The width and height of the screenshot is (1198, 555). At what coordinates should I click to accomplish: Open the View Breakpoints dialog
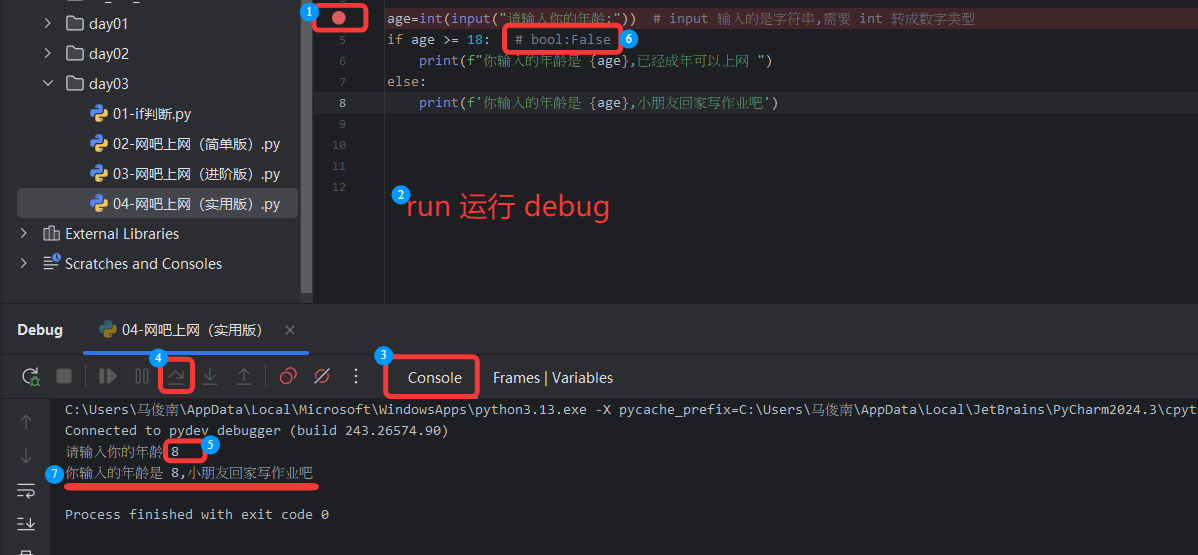click(288, 376)
